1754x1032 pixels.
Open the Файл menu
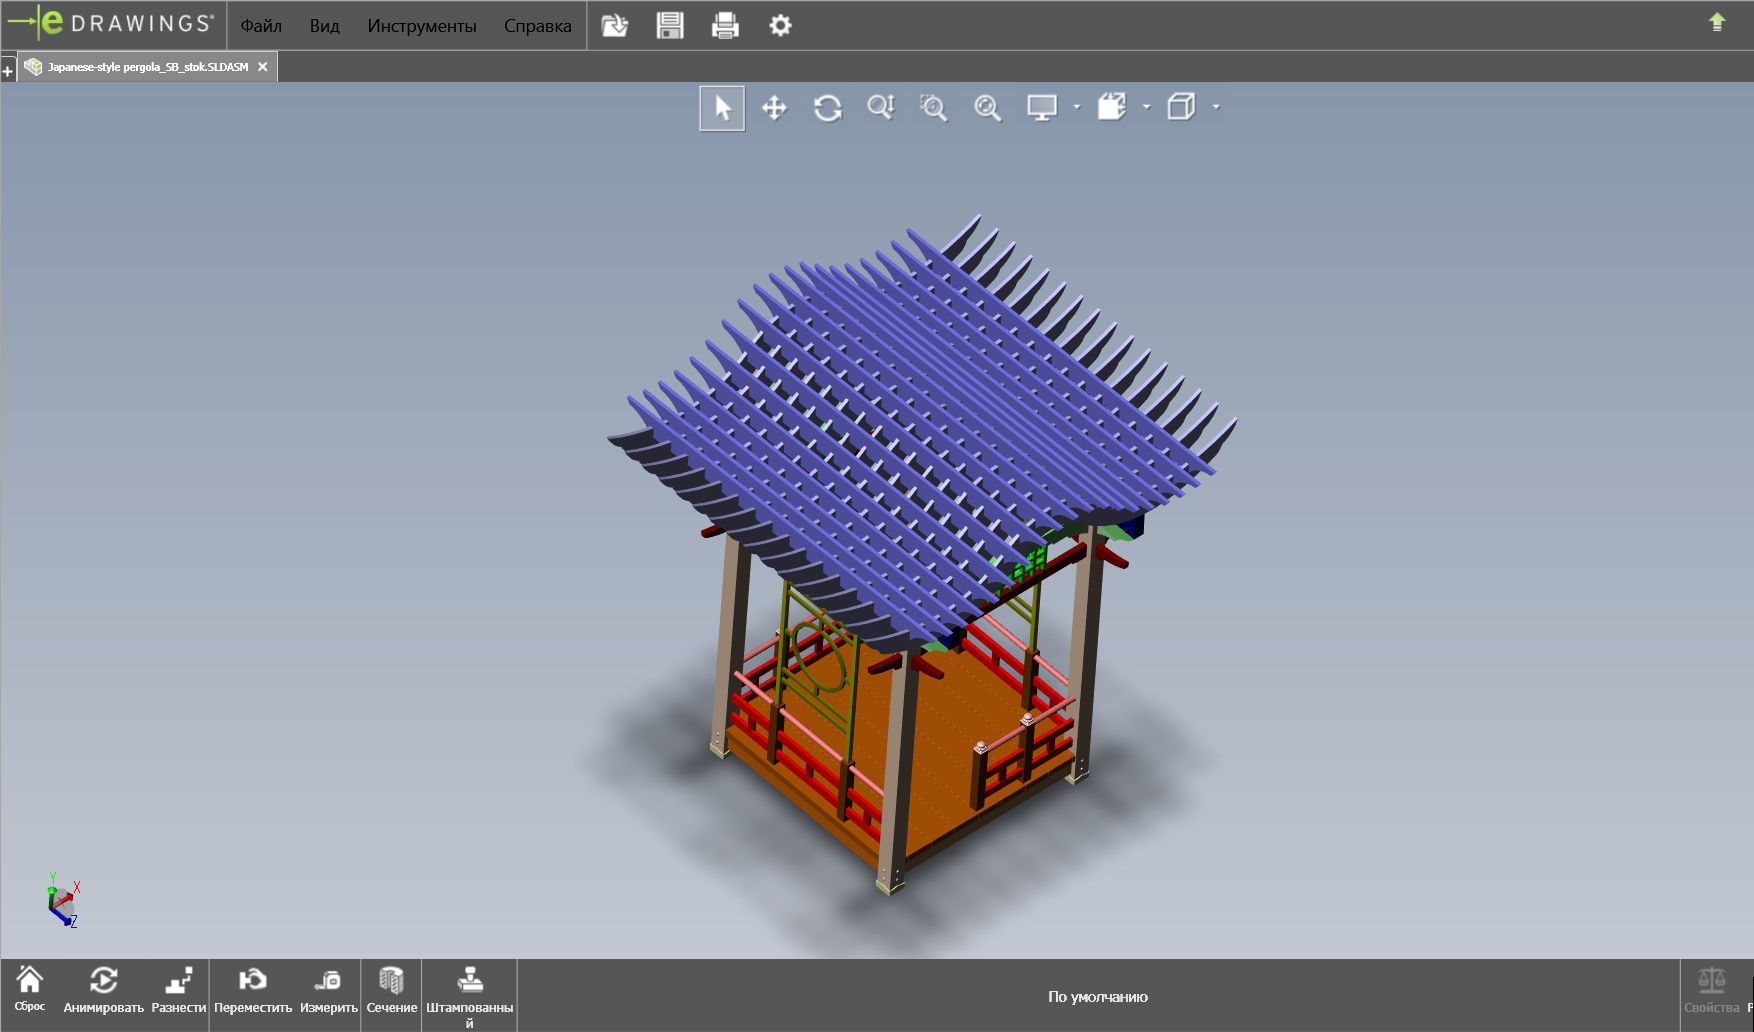click(259, 26)
